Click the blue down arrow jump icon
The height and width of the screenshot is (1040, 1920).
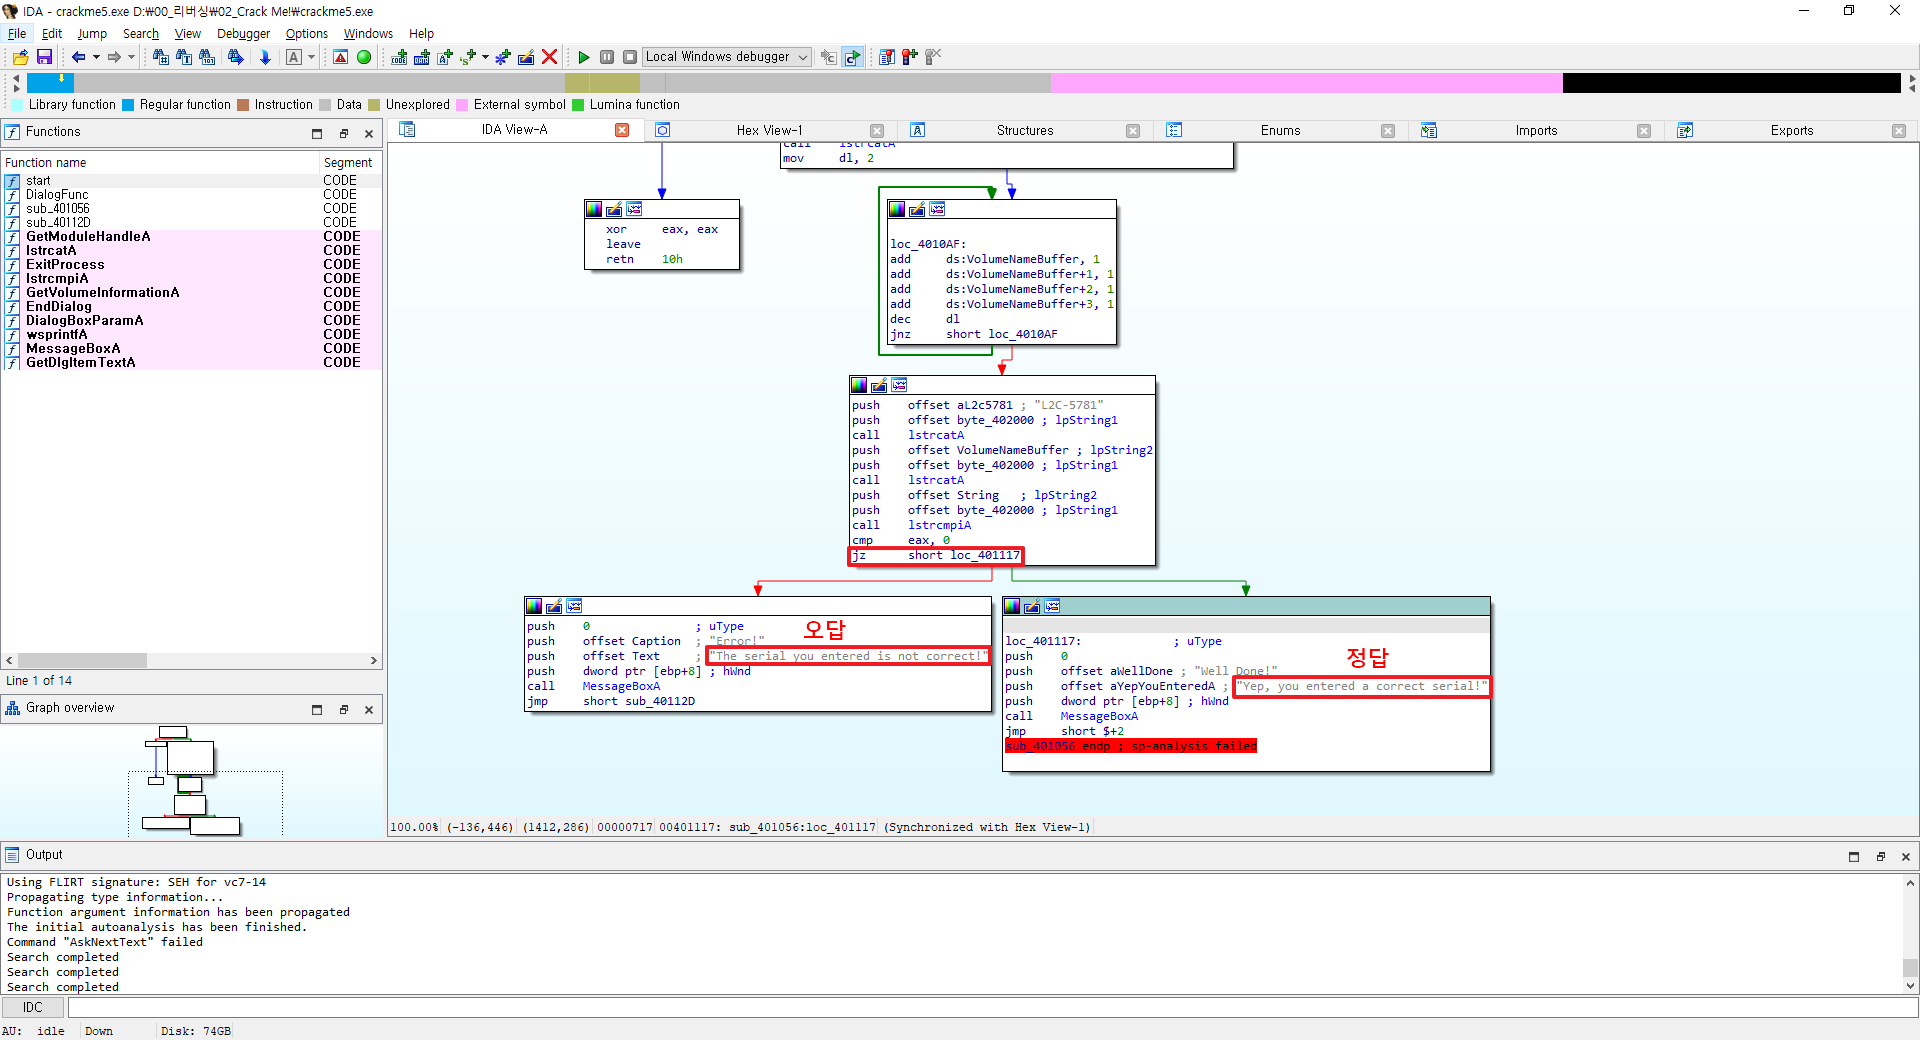coord(265,57)
